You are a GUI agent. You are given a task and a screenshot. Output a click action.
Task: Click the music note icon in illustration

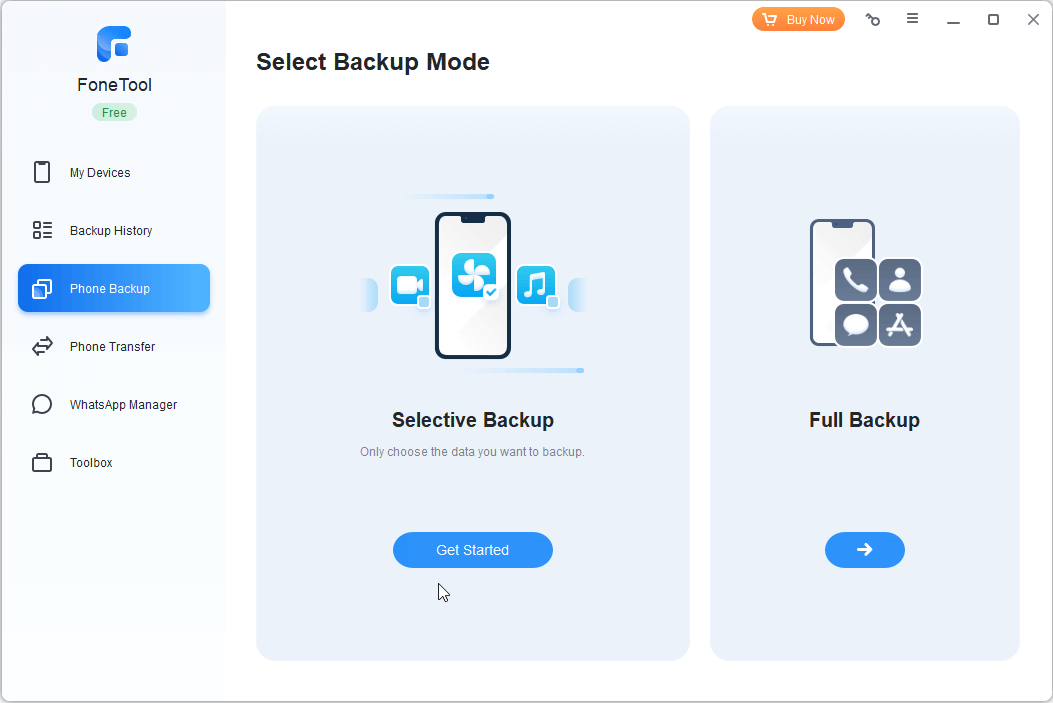(537, 285)
